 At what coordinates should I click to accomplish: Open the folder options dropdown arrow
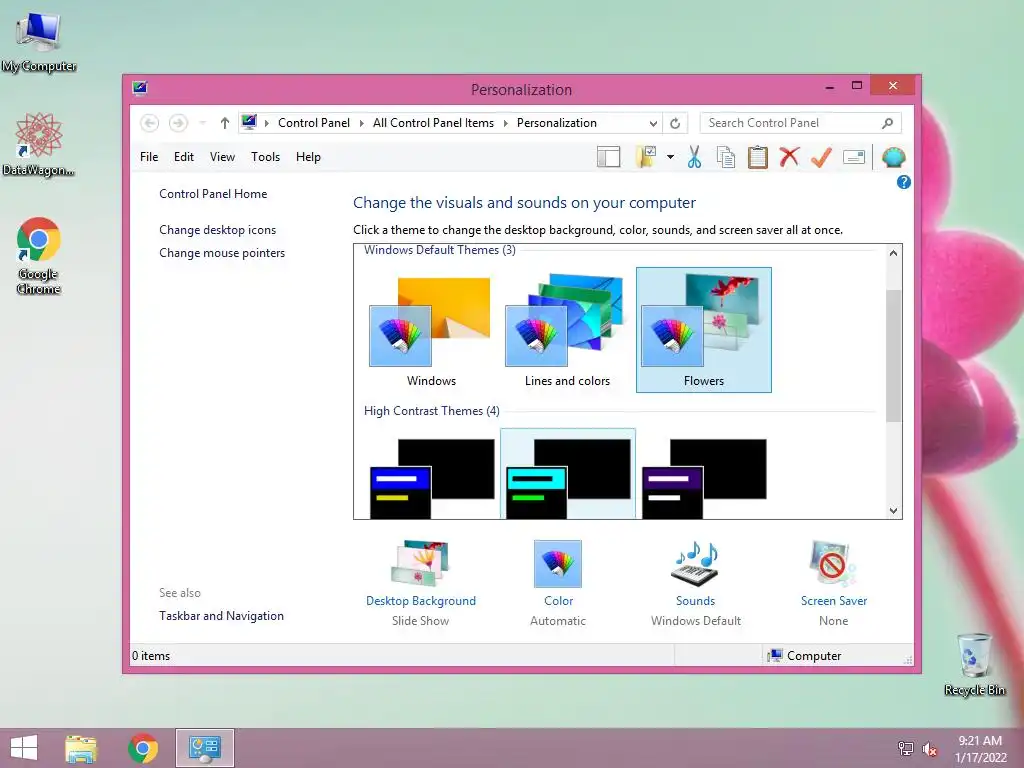[670, 157]
